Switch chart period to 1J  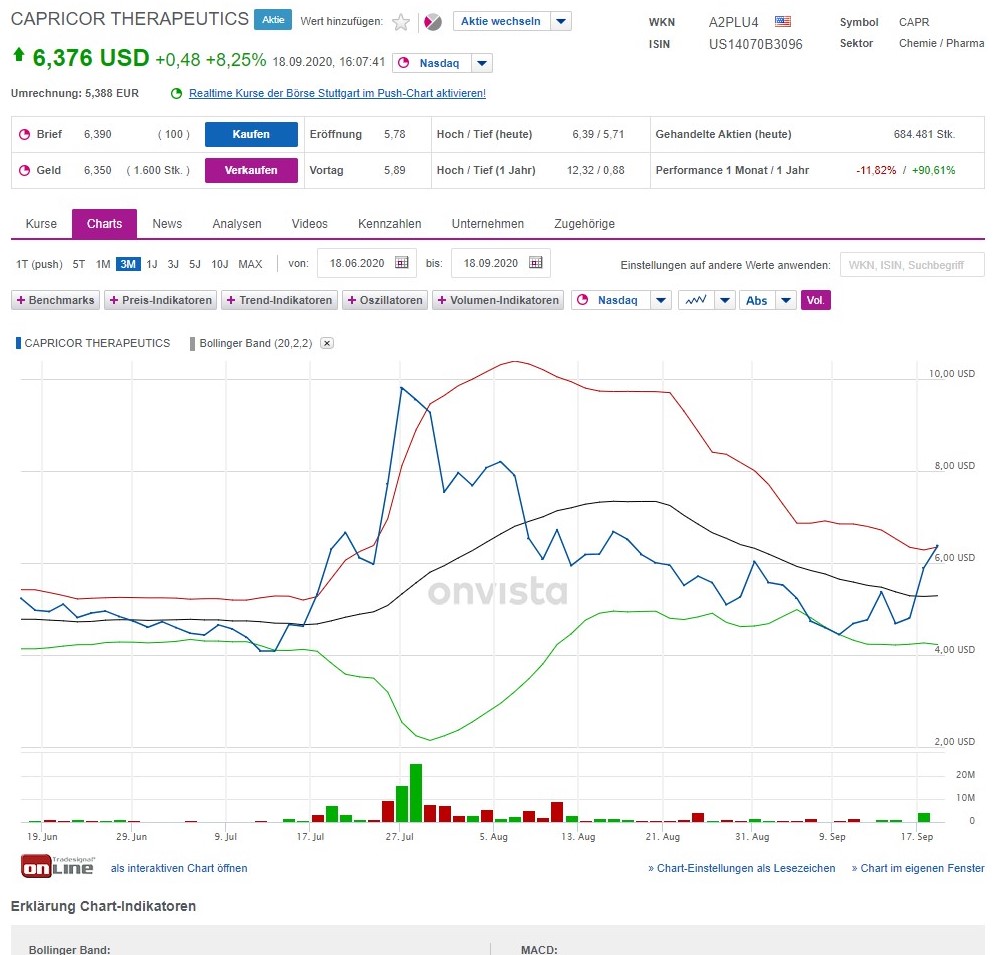155,264
